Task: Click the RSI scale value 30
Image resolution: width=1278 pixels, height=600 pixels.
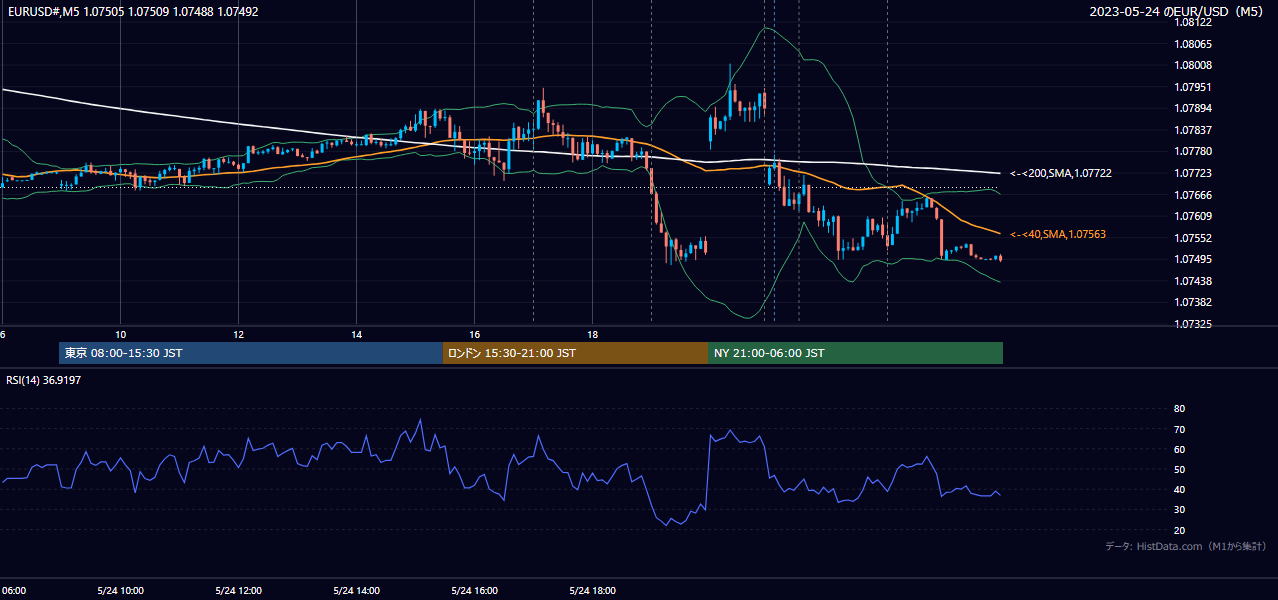Action: 1179,510
